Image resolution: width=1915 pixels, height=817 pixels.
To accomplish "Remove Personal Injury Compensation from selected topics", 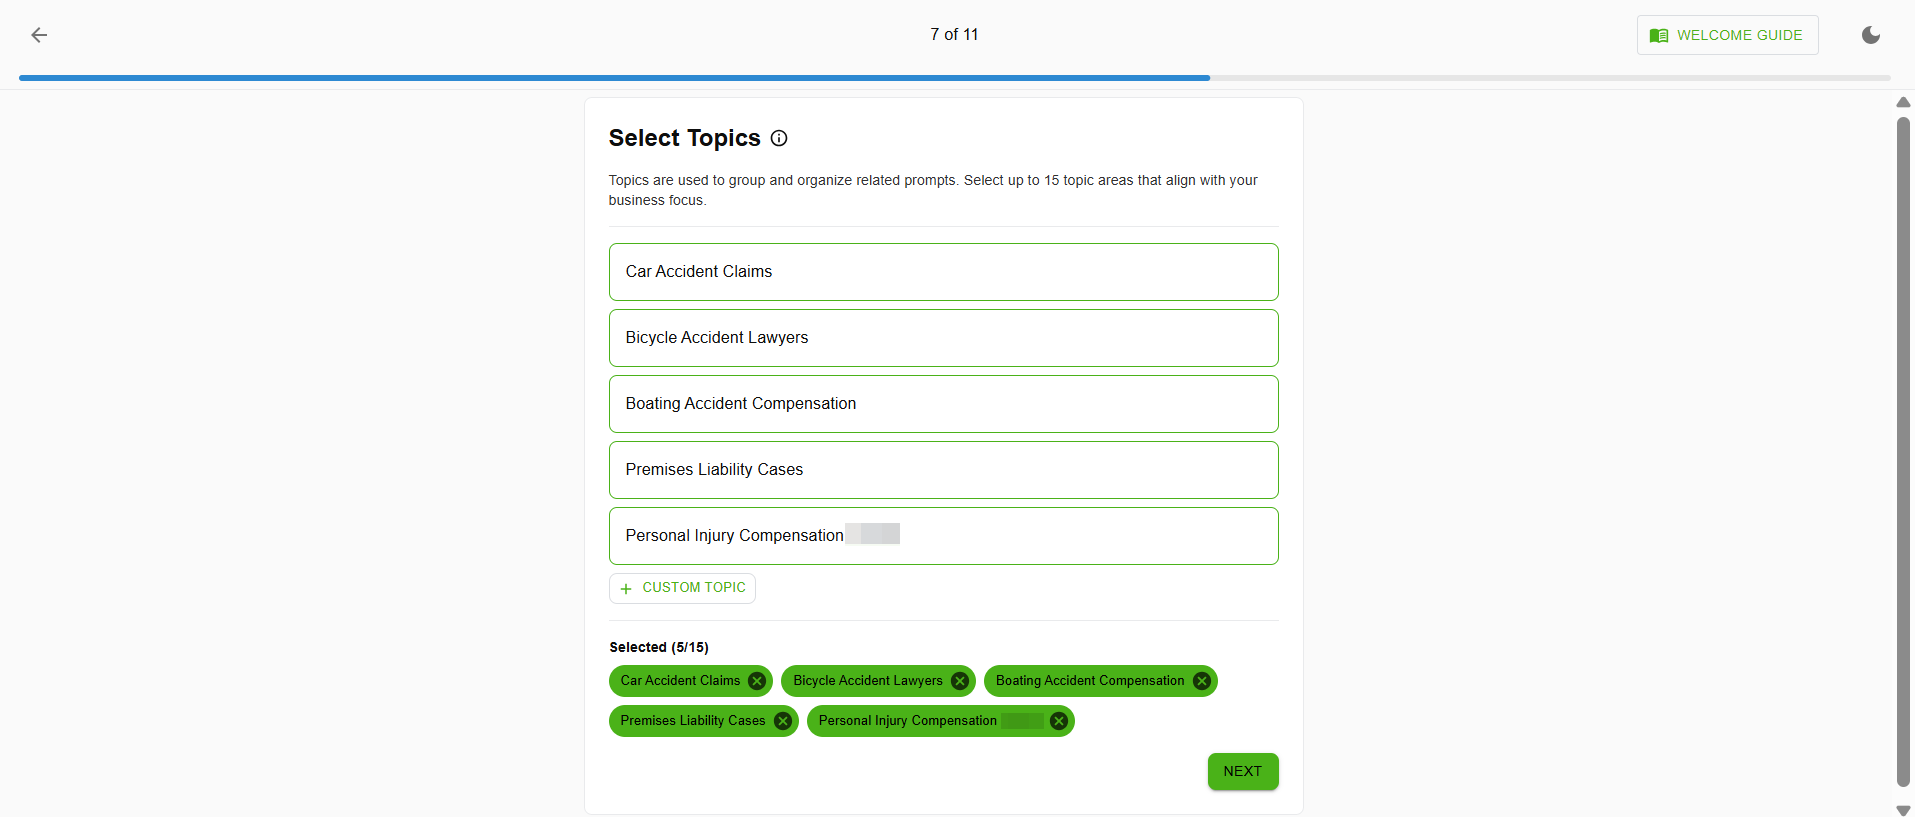I will click(1059, 721).
